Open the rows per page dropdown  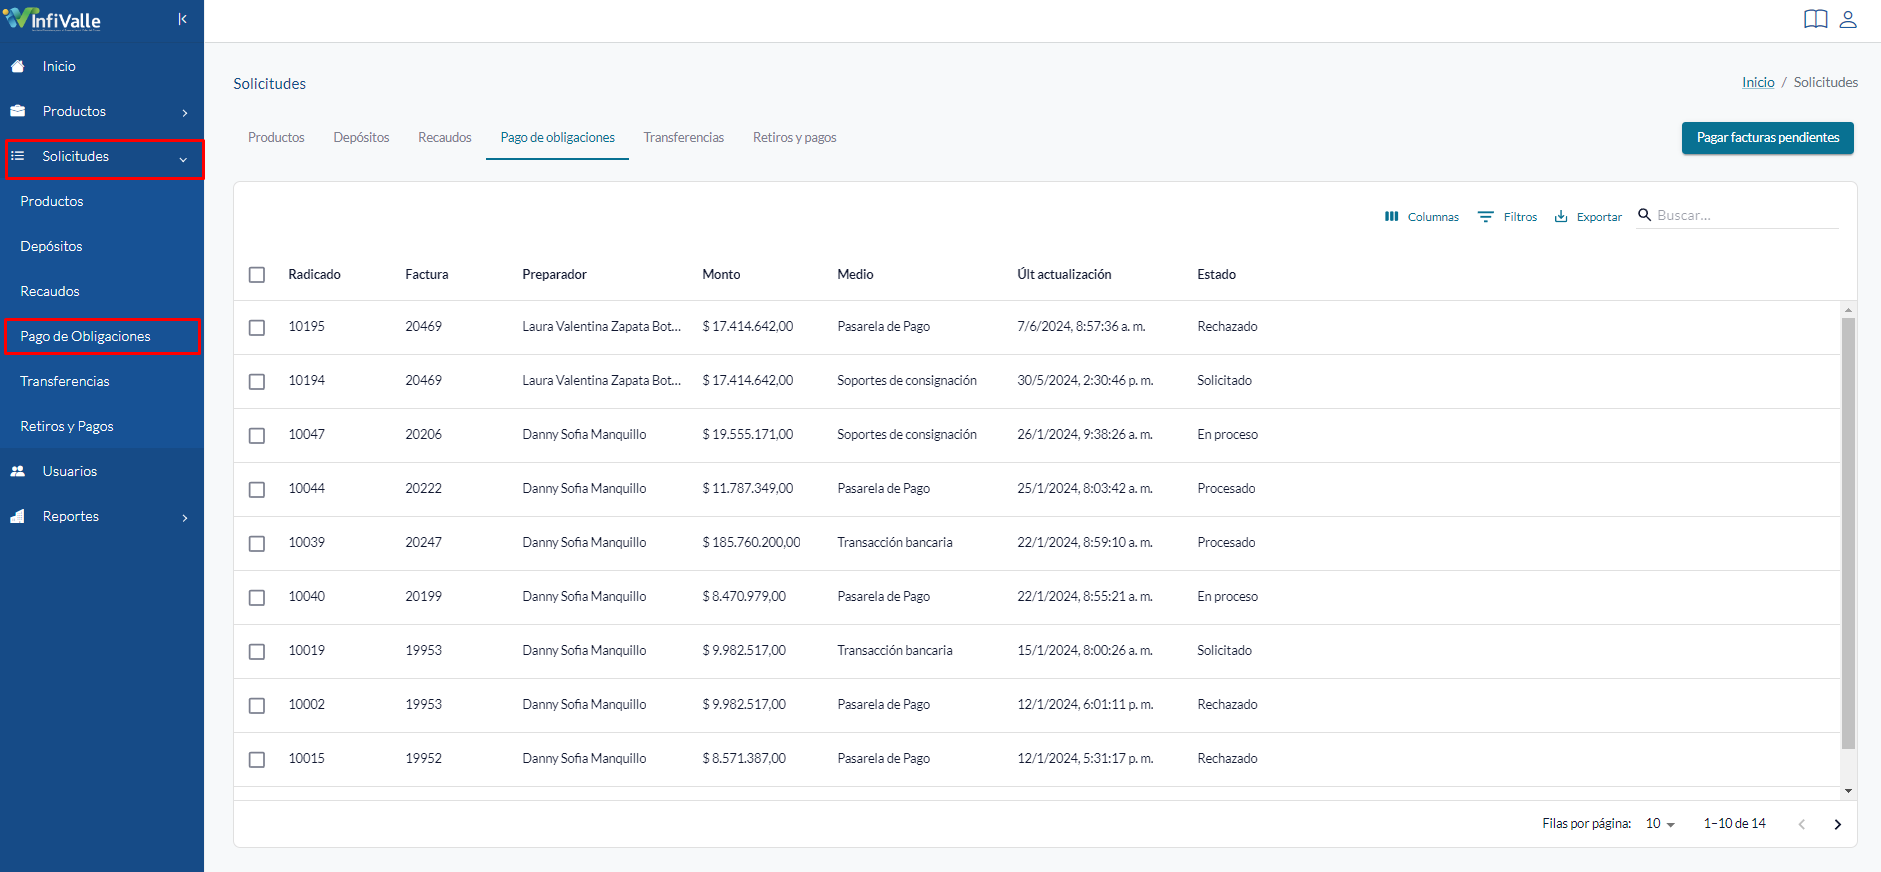click(x=1660, y=824)
